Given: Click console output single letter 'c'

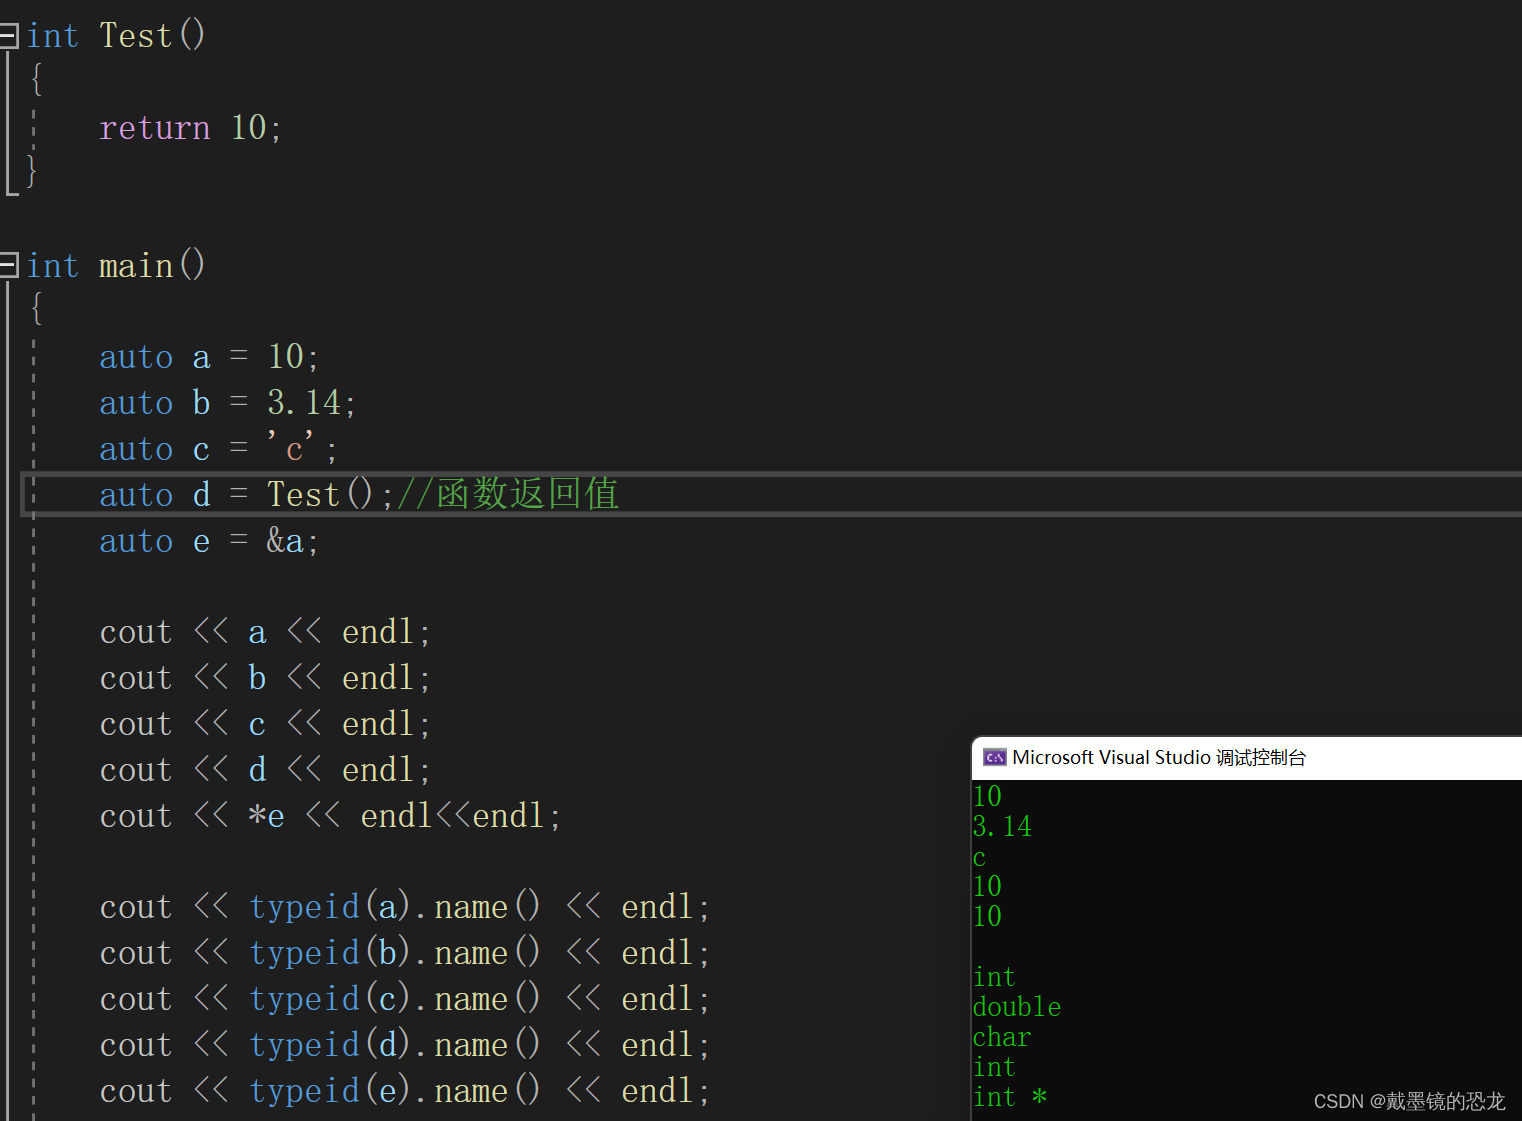Looking at the screenshot, I should pos(980,858).
